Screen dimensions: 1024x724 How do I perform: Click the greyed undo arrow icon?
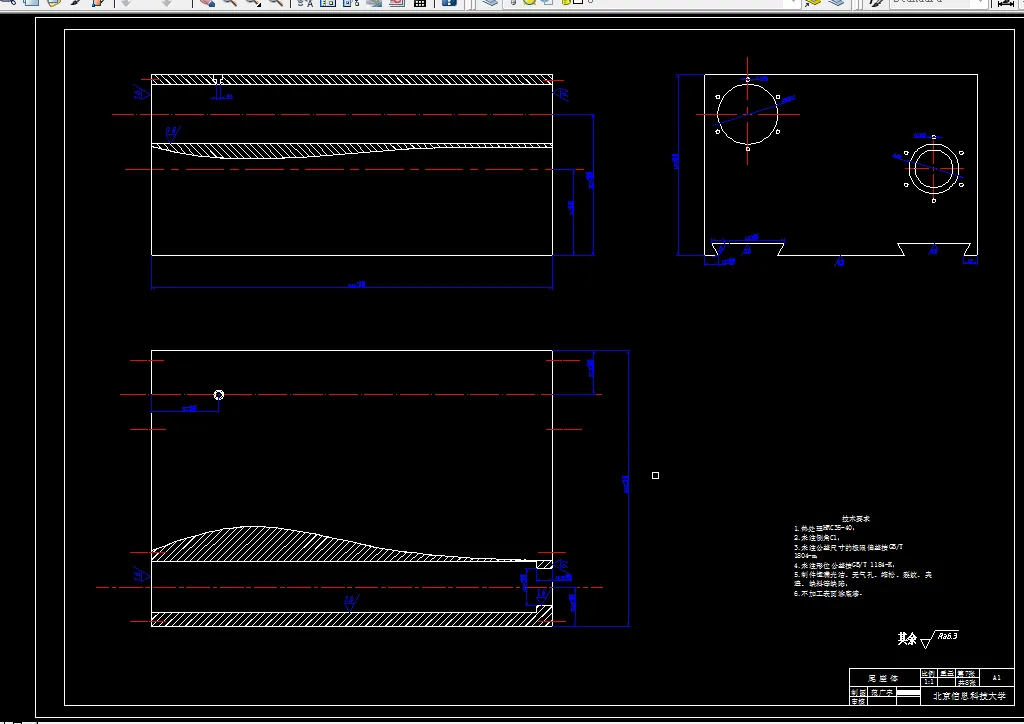126,3
